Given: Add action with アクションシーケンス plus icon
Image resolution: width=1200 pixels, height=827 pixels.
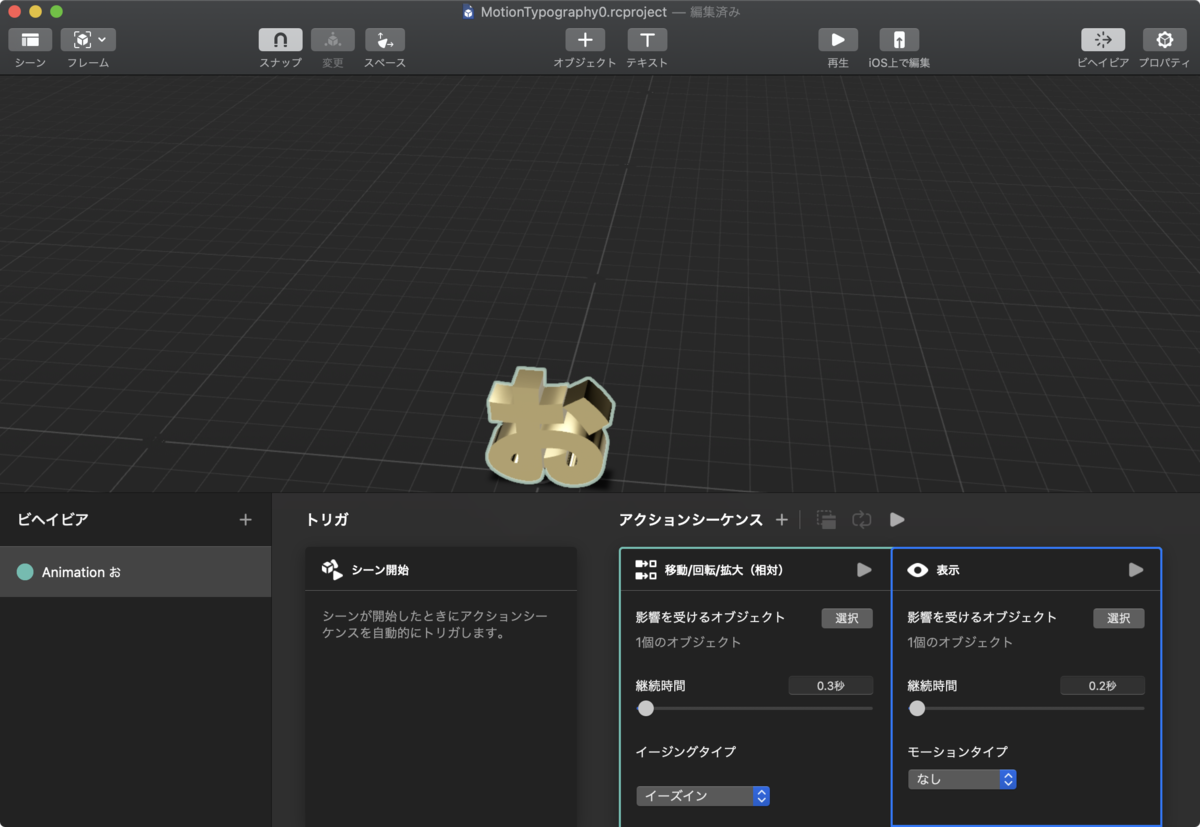Looking at the screenshot, I should point(782,520).
